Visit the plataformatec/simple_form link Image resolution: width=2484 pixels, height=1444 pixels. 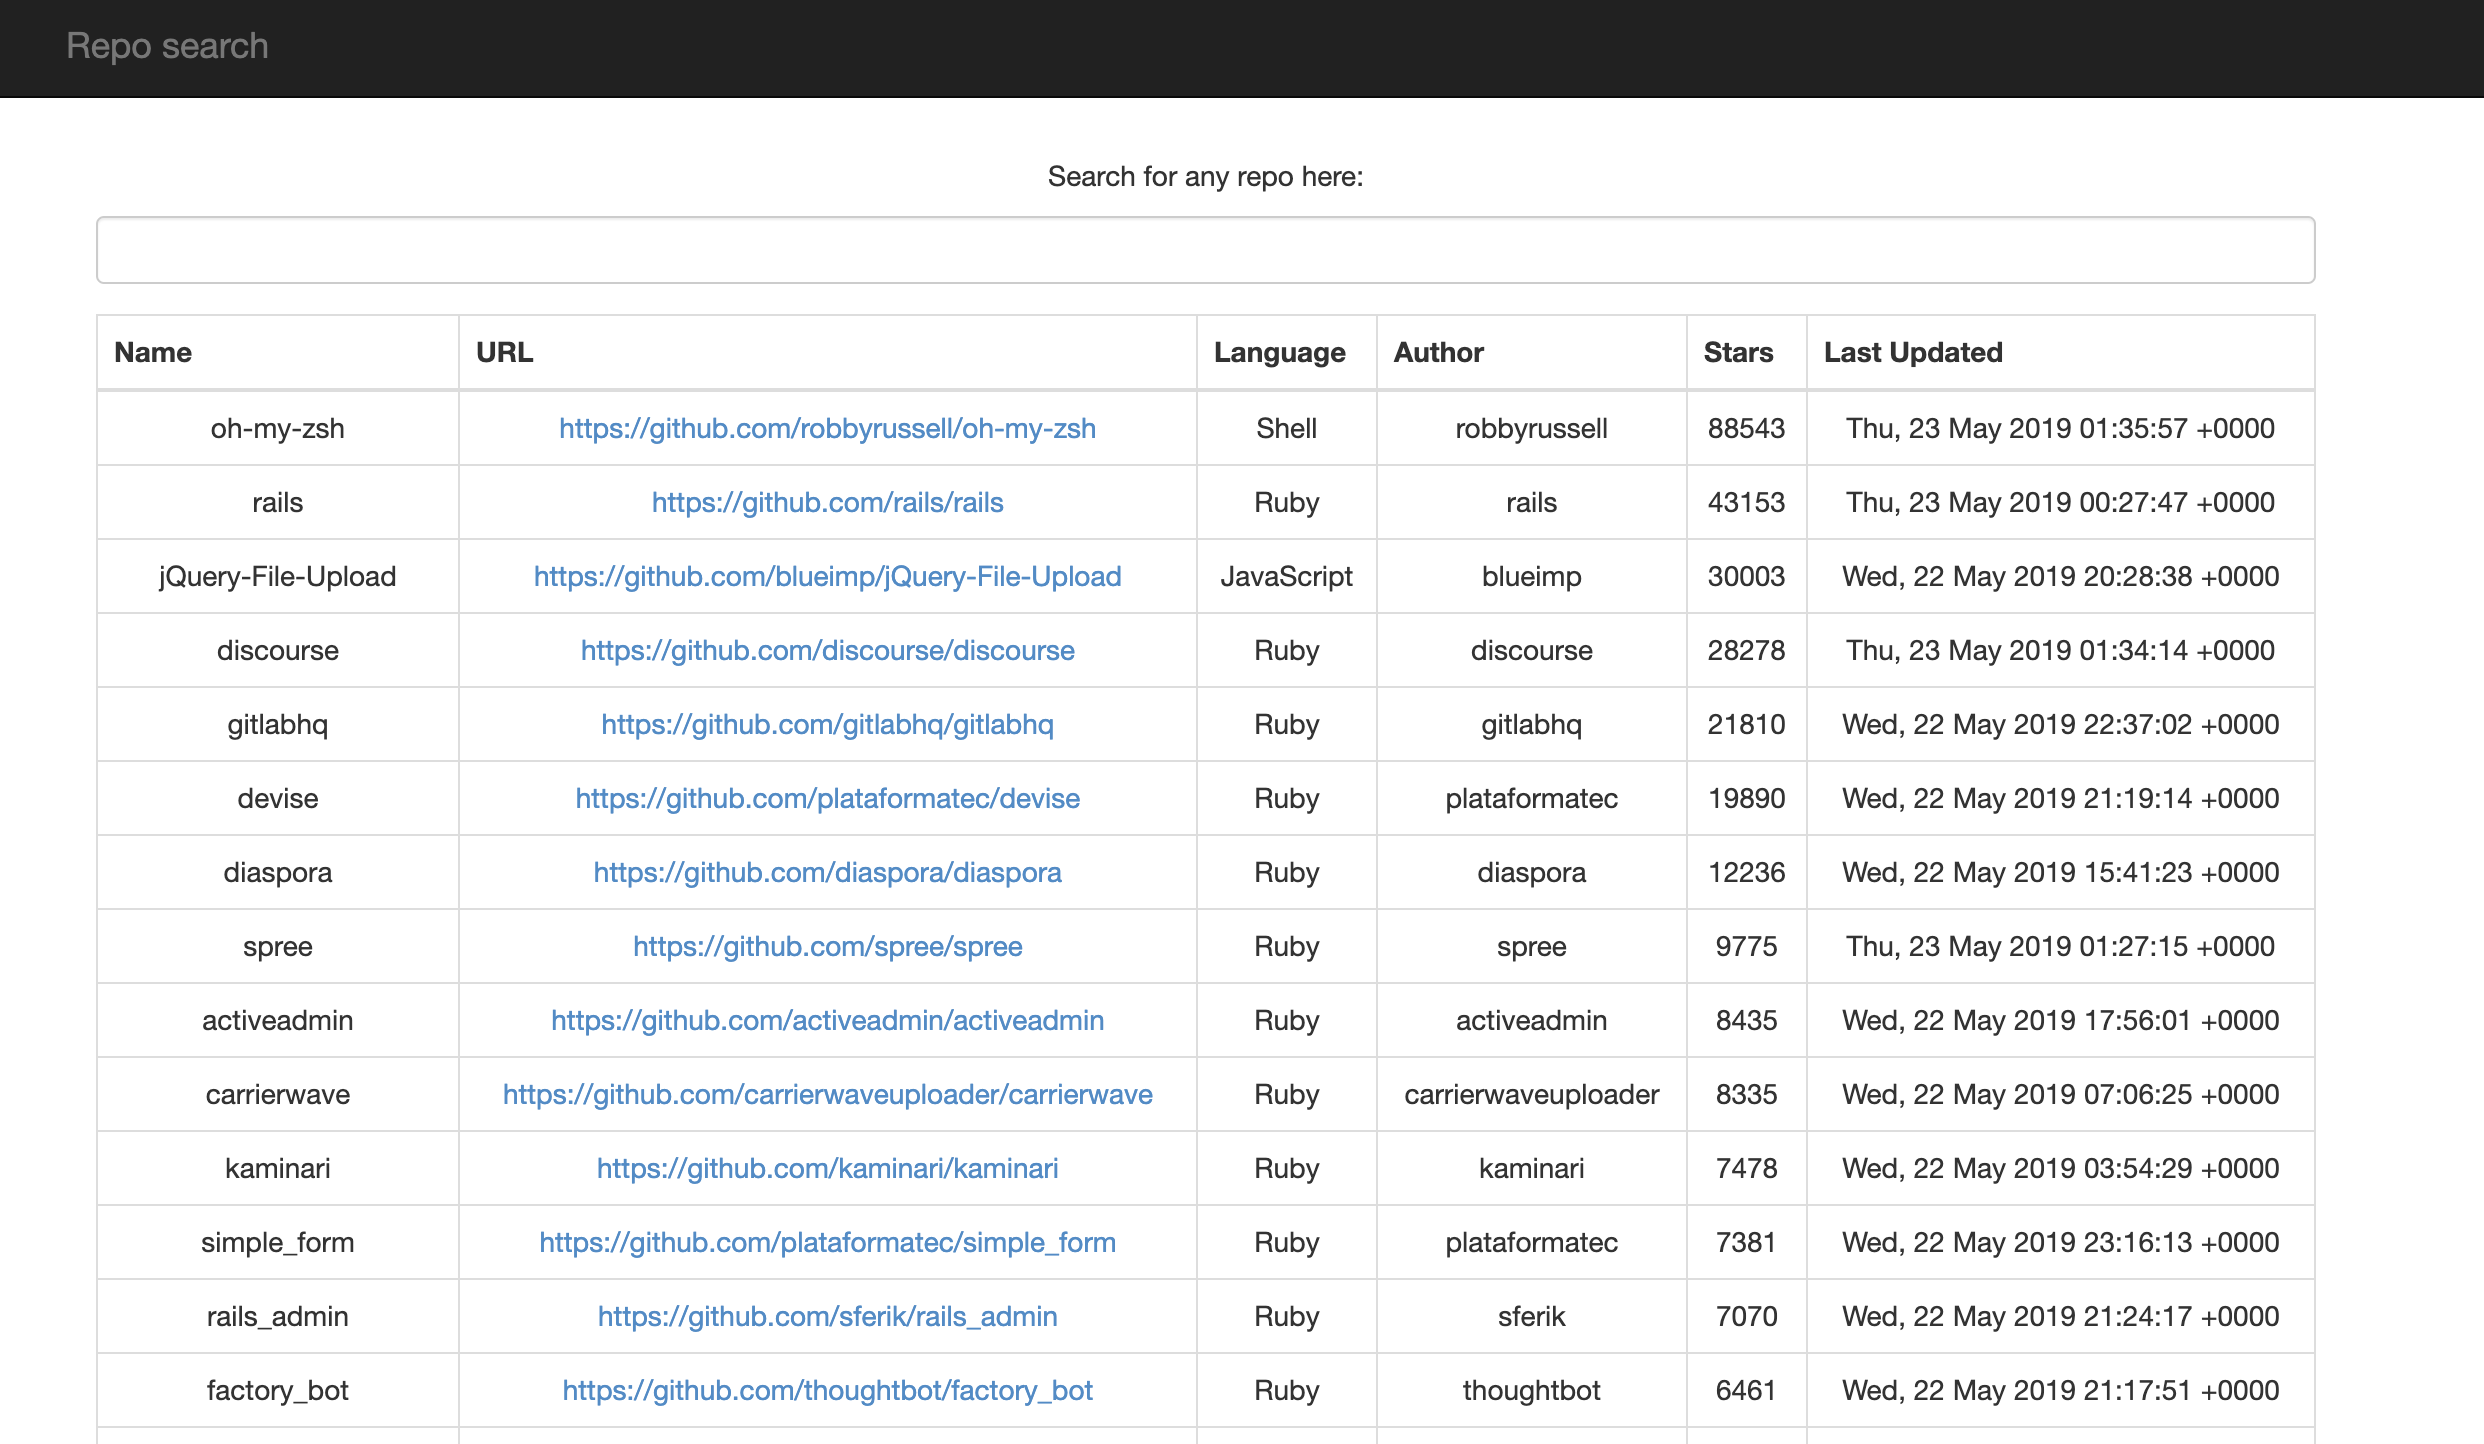pyautogui.click(x=827, y=1242)
